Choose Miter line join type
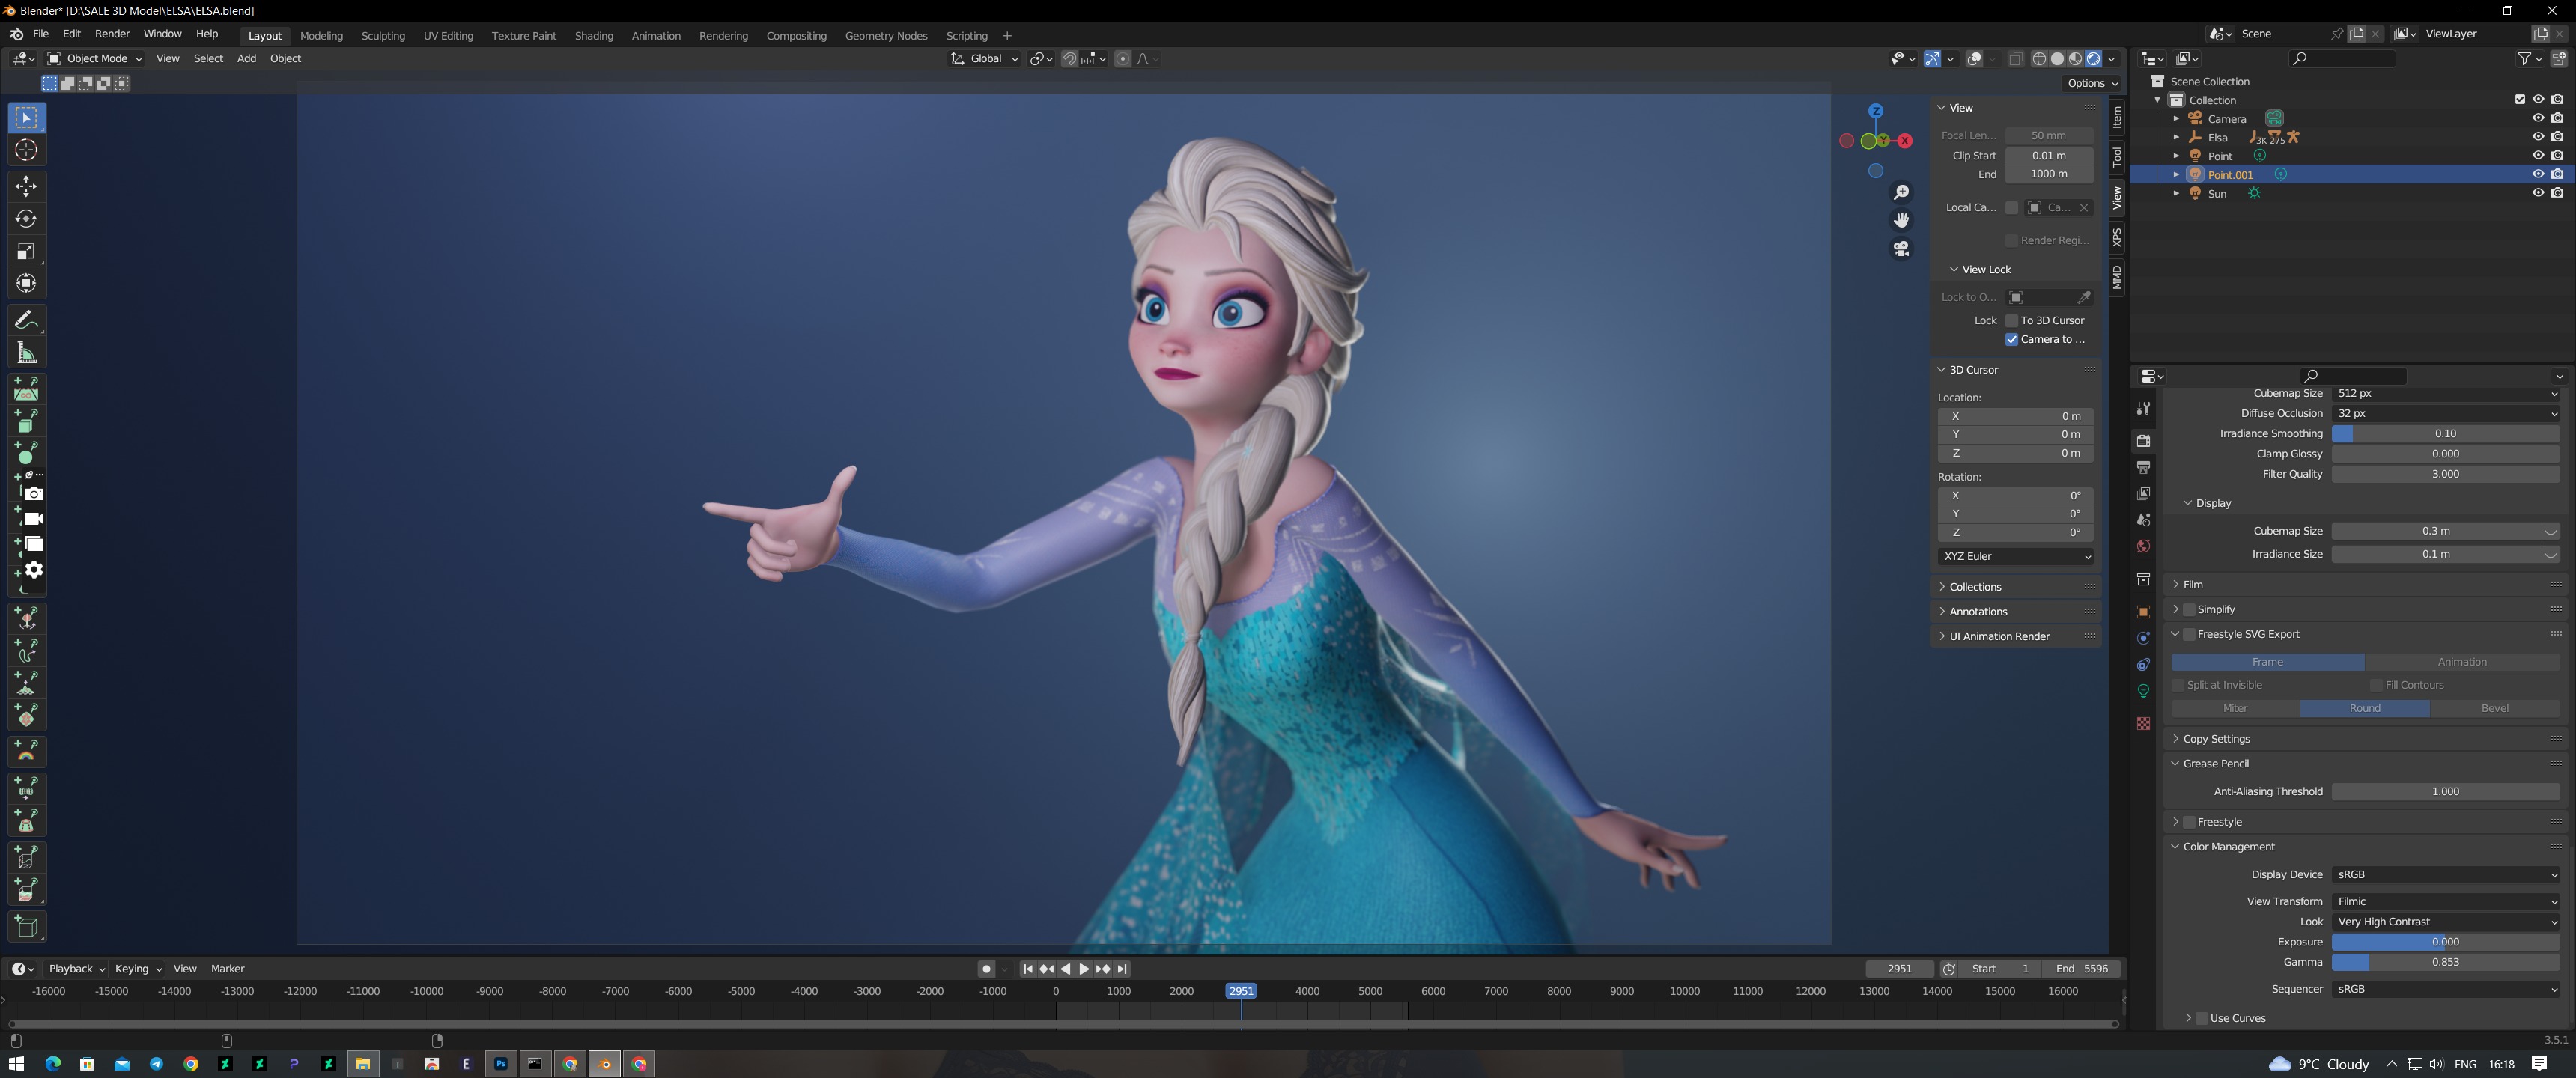This screenshot has height=1078, width=2576. pyautogui.click(x=2235, y=708)
